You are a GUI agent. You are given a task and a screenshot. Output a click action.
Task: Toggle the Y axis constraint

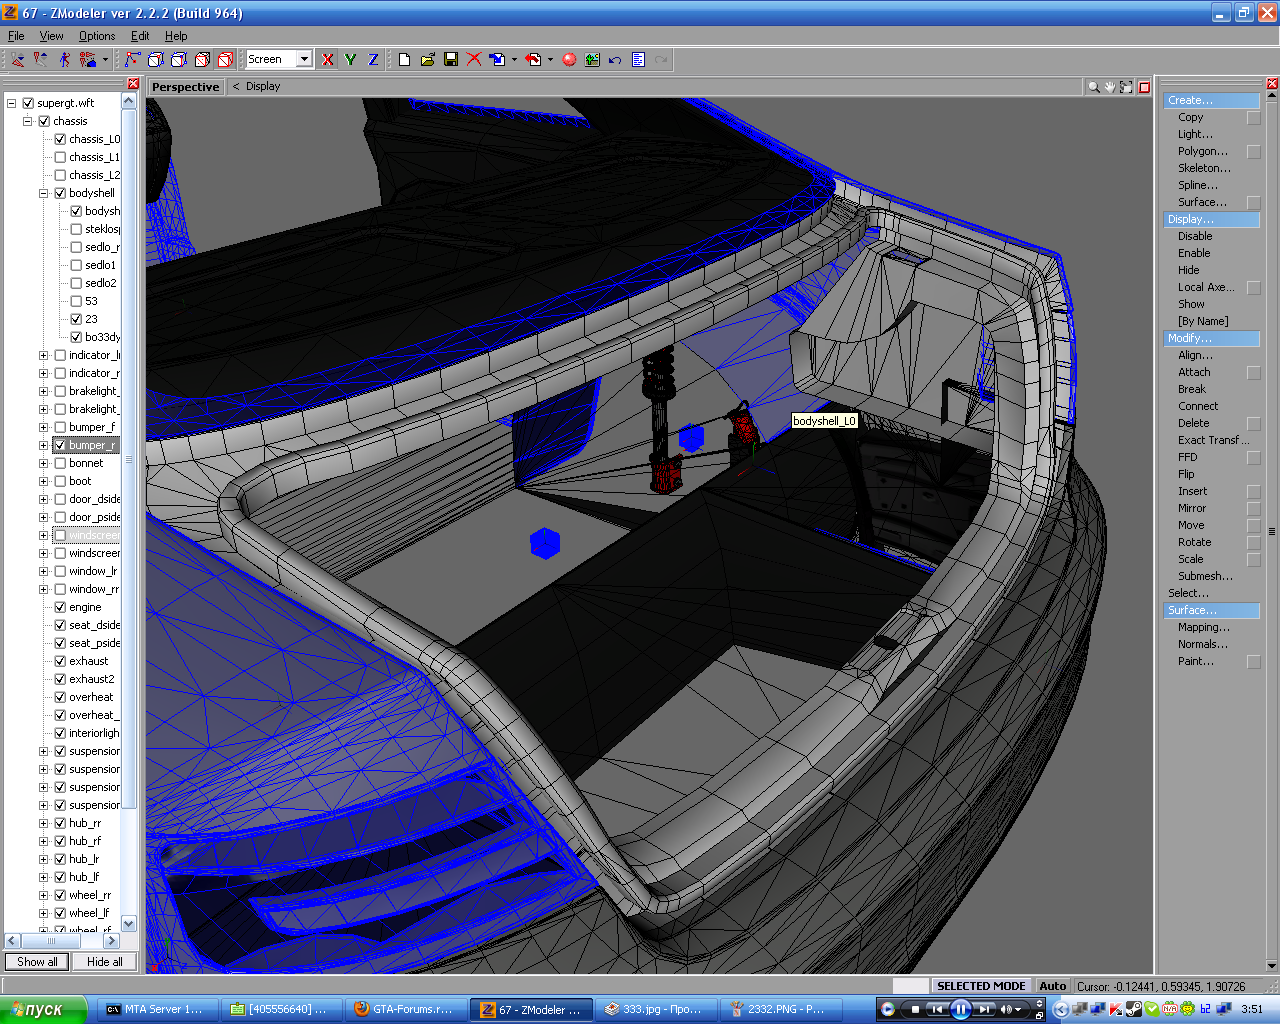point(350,60)
